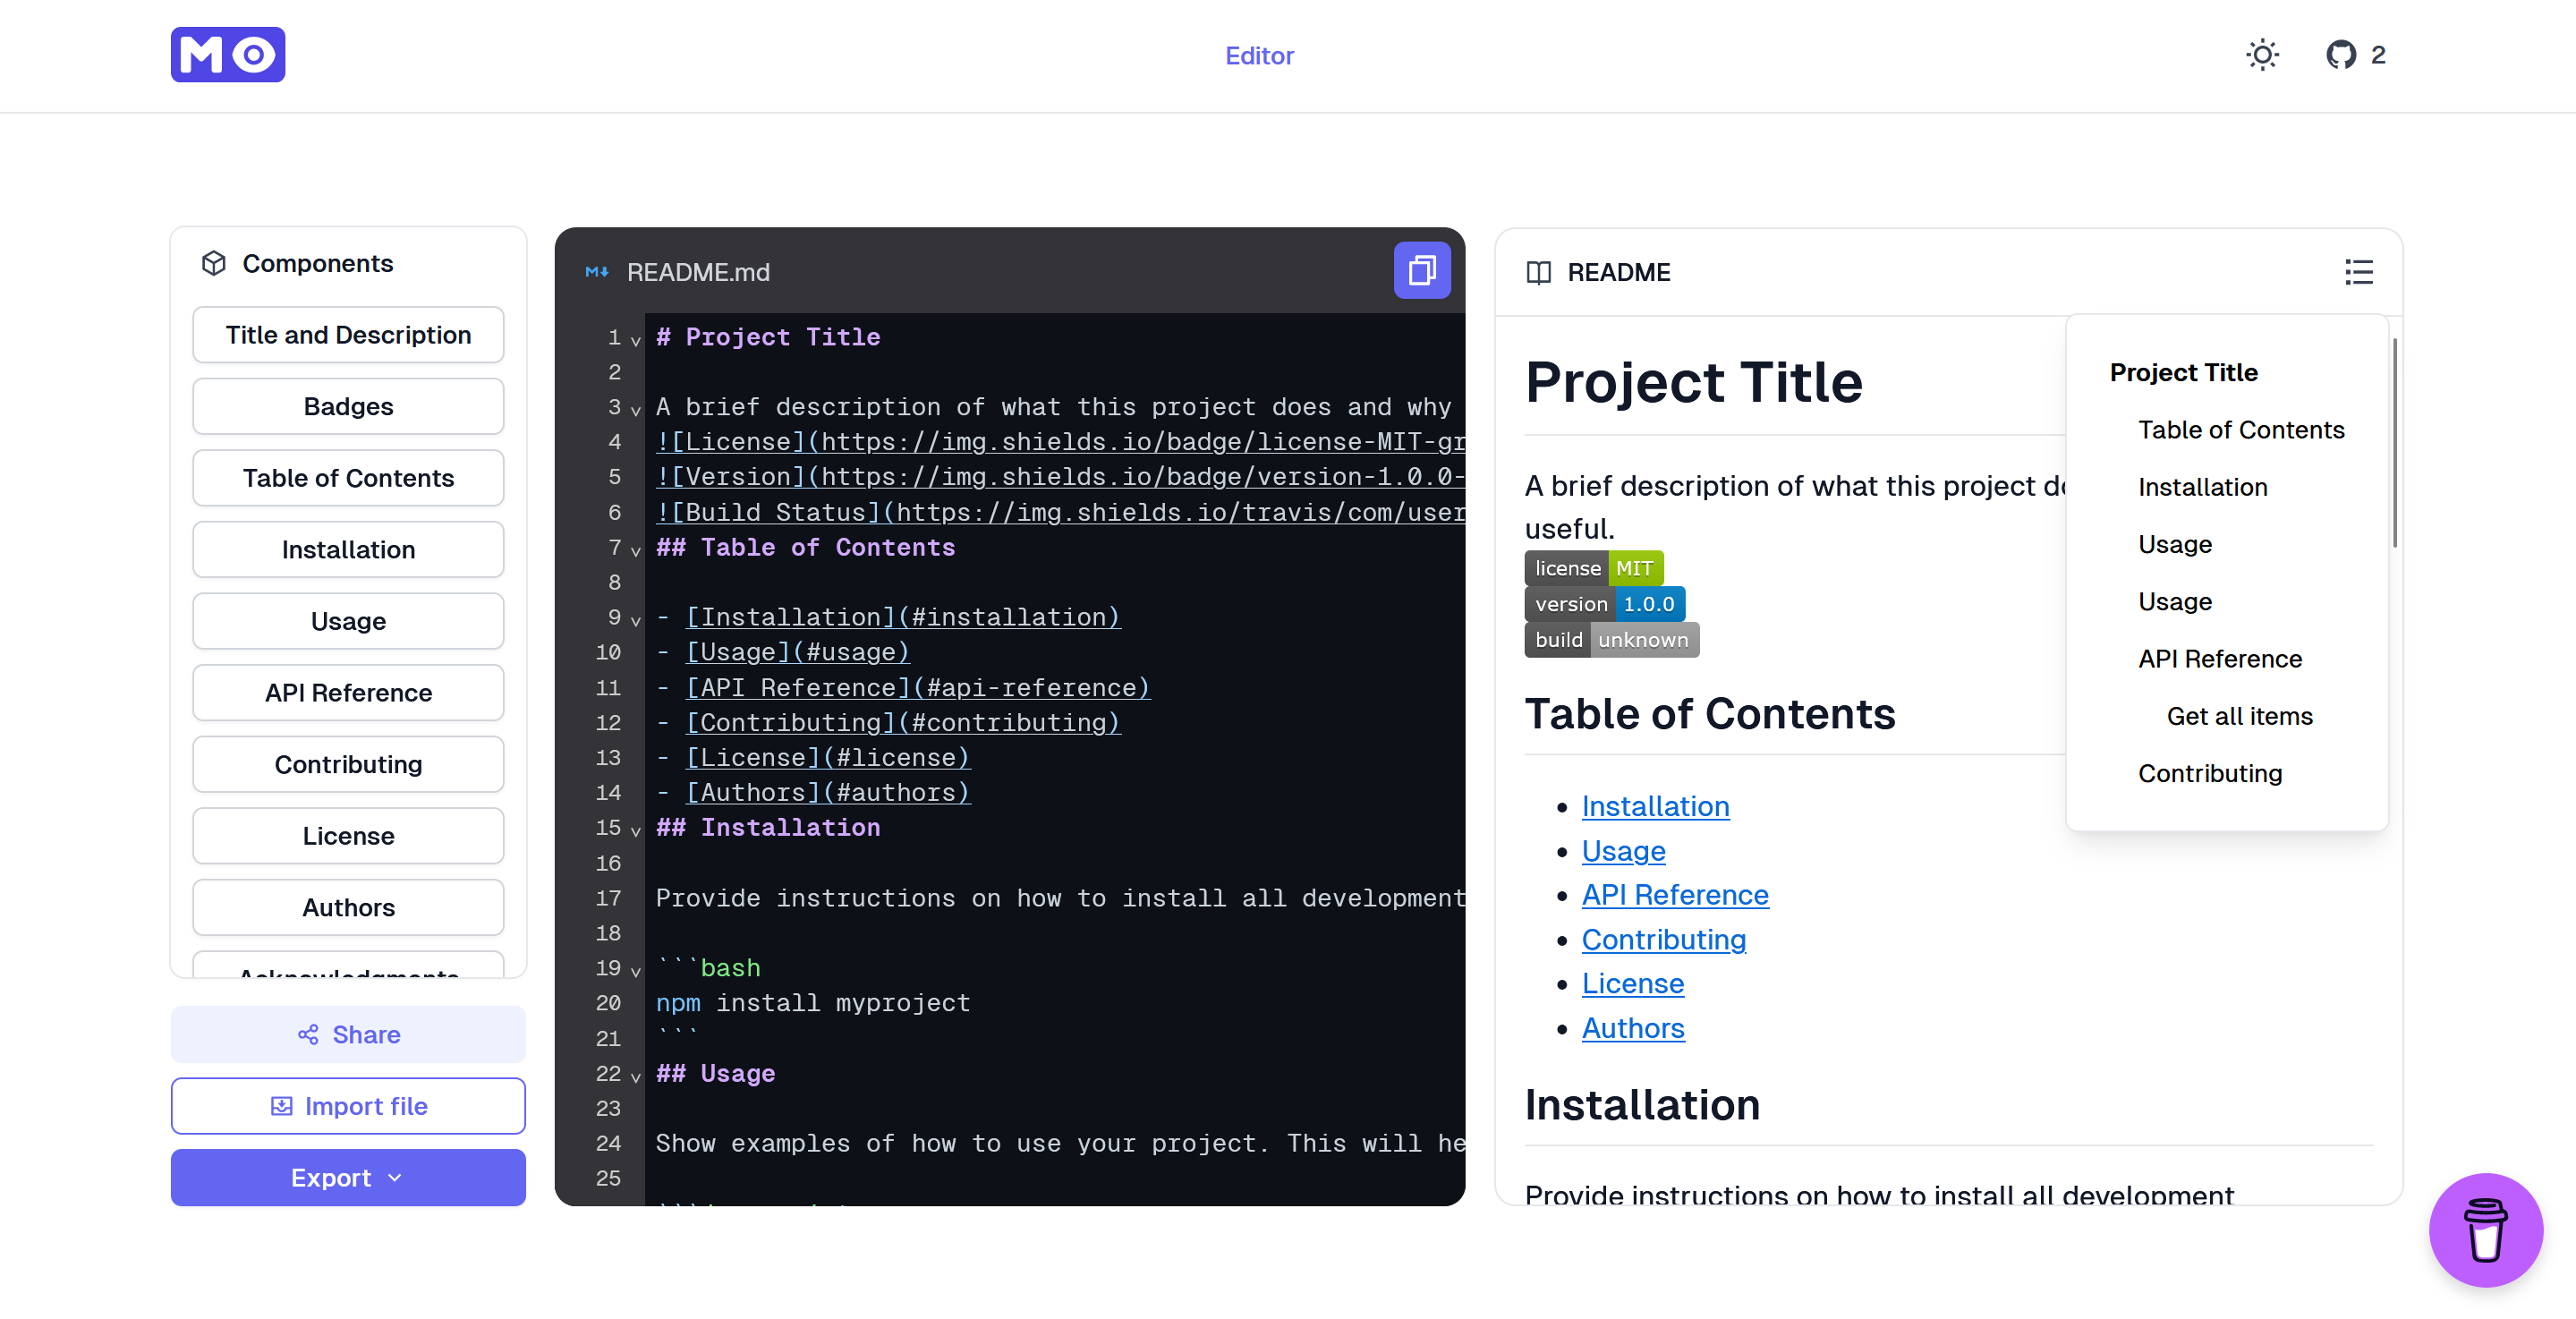Collapse the fold arrow on line 9
This screenshot has height=1319, width=2576.
pyautogui.click(x=636, y=620)
